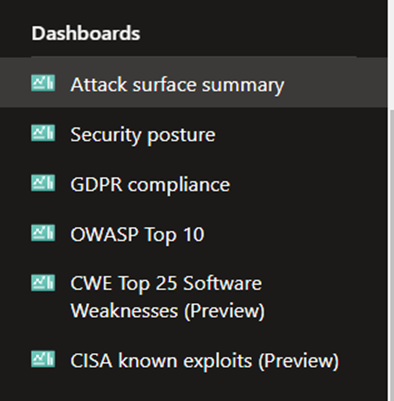
Task: Click the scrollbar track above the thumb
Action: (x=391, y=53)
